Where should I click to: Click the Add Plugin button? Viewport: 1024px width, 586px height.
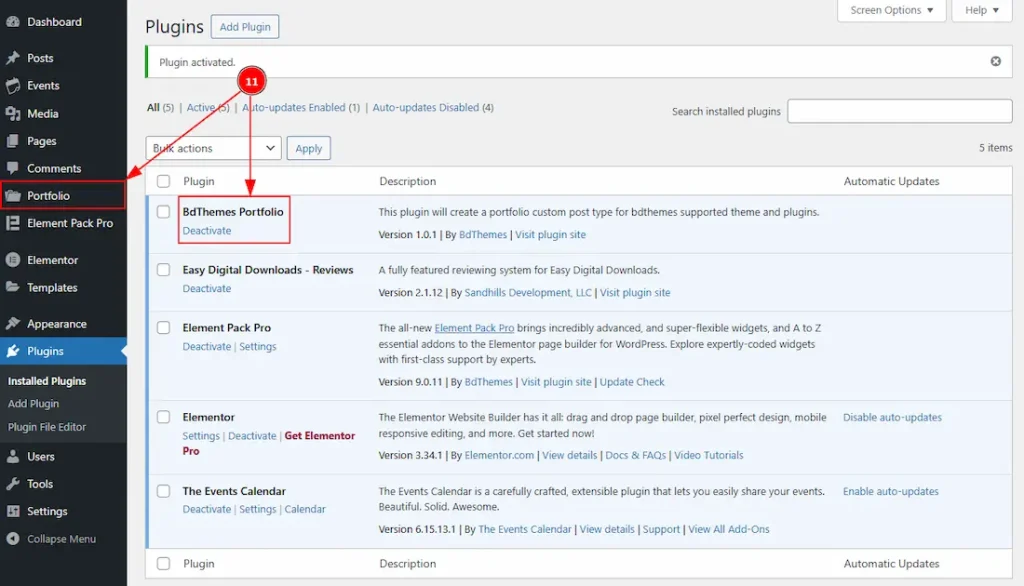[245, 27]
